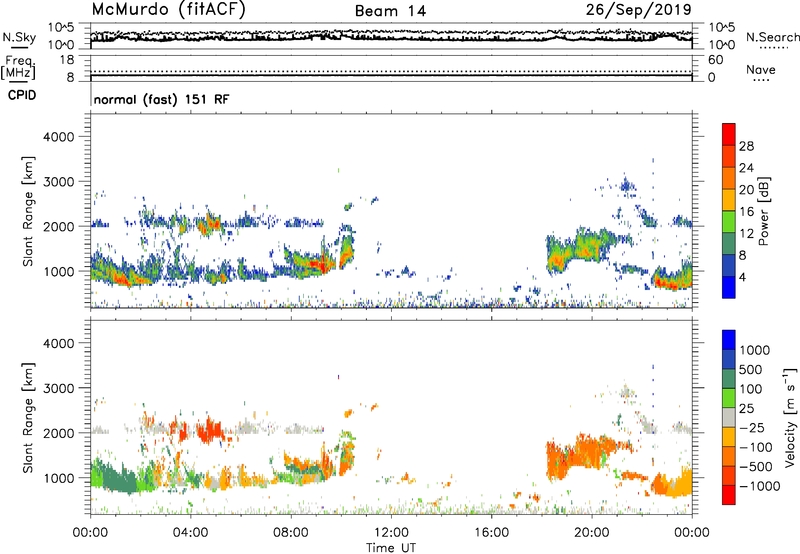The image size is (800, 554).
Task: Click the -500 value on the Velocity colorbar
Action: (756, 466)
